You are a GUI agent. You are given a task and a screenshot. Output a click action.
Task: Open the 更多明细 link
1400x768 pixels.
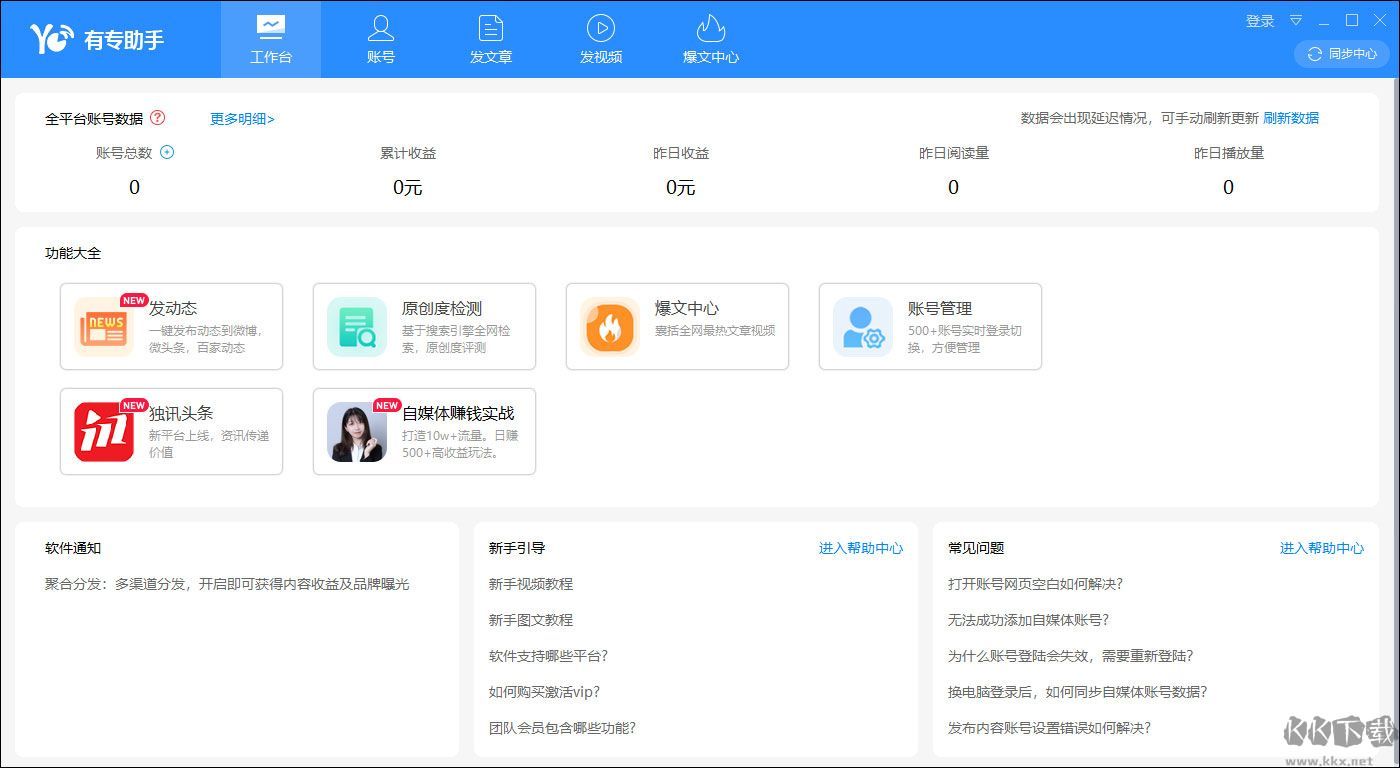click(242, 119)
